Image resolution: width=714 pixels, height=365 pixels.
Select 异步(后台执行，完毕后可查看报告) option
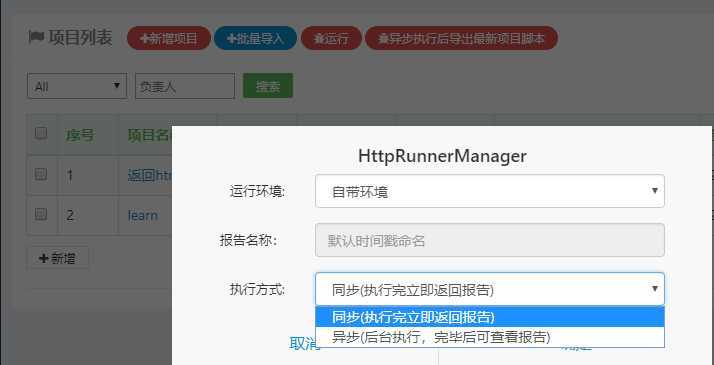point(490,337)
